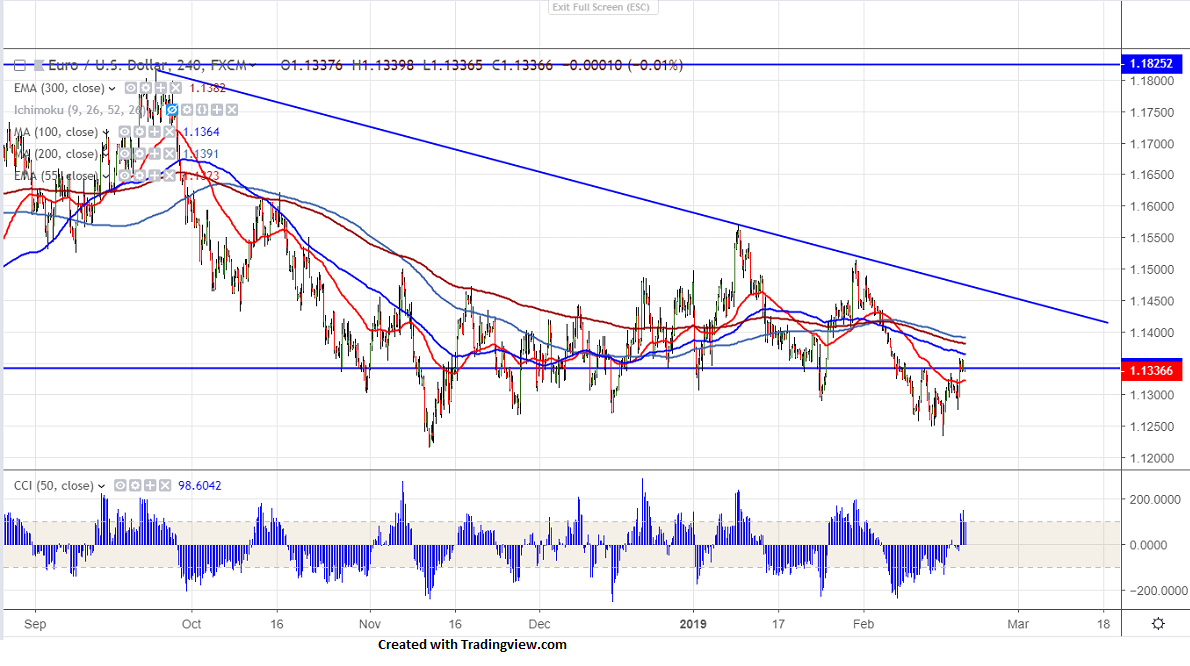The image size is (1190, 666).
Task: Toggle visibility of EMA (300, close) indicator
Action: 131,88
